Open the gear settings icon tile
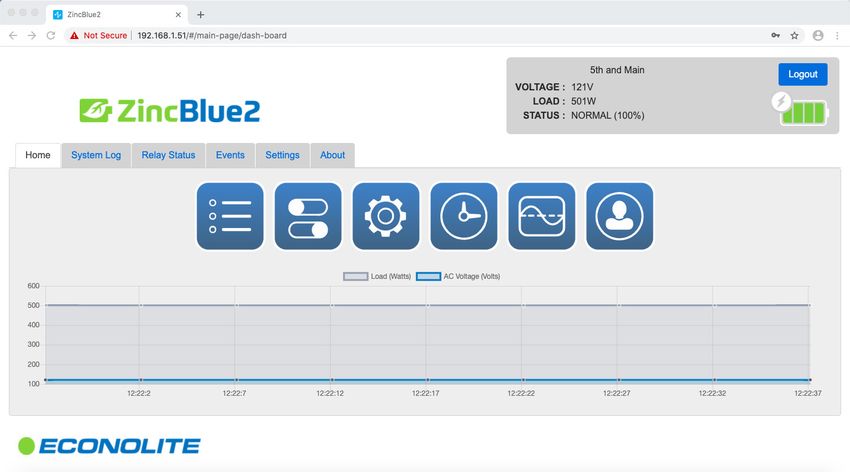The width and height of the screenshot is (850, 472). pyautogui.click(x=385, y=216)
